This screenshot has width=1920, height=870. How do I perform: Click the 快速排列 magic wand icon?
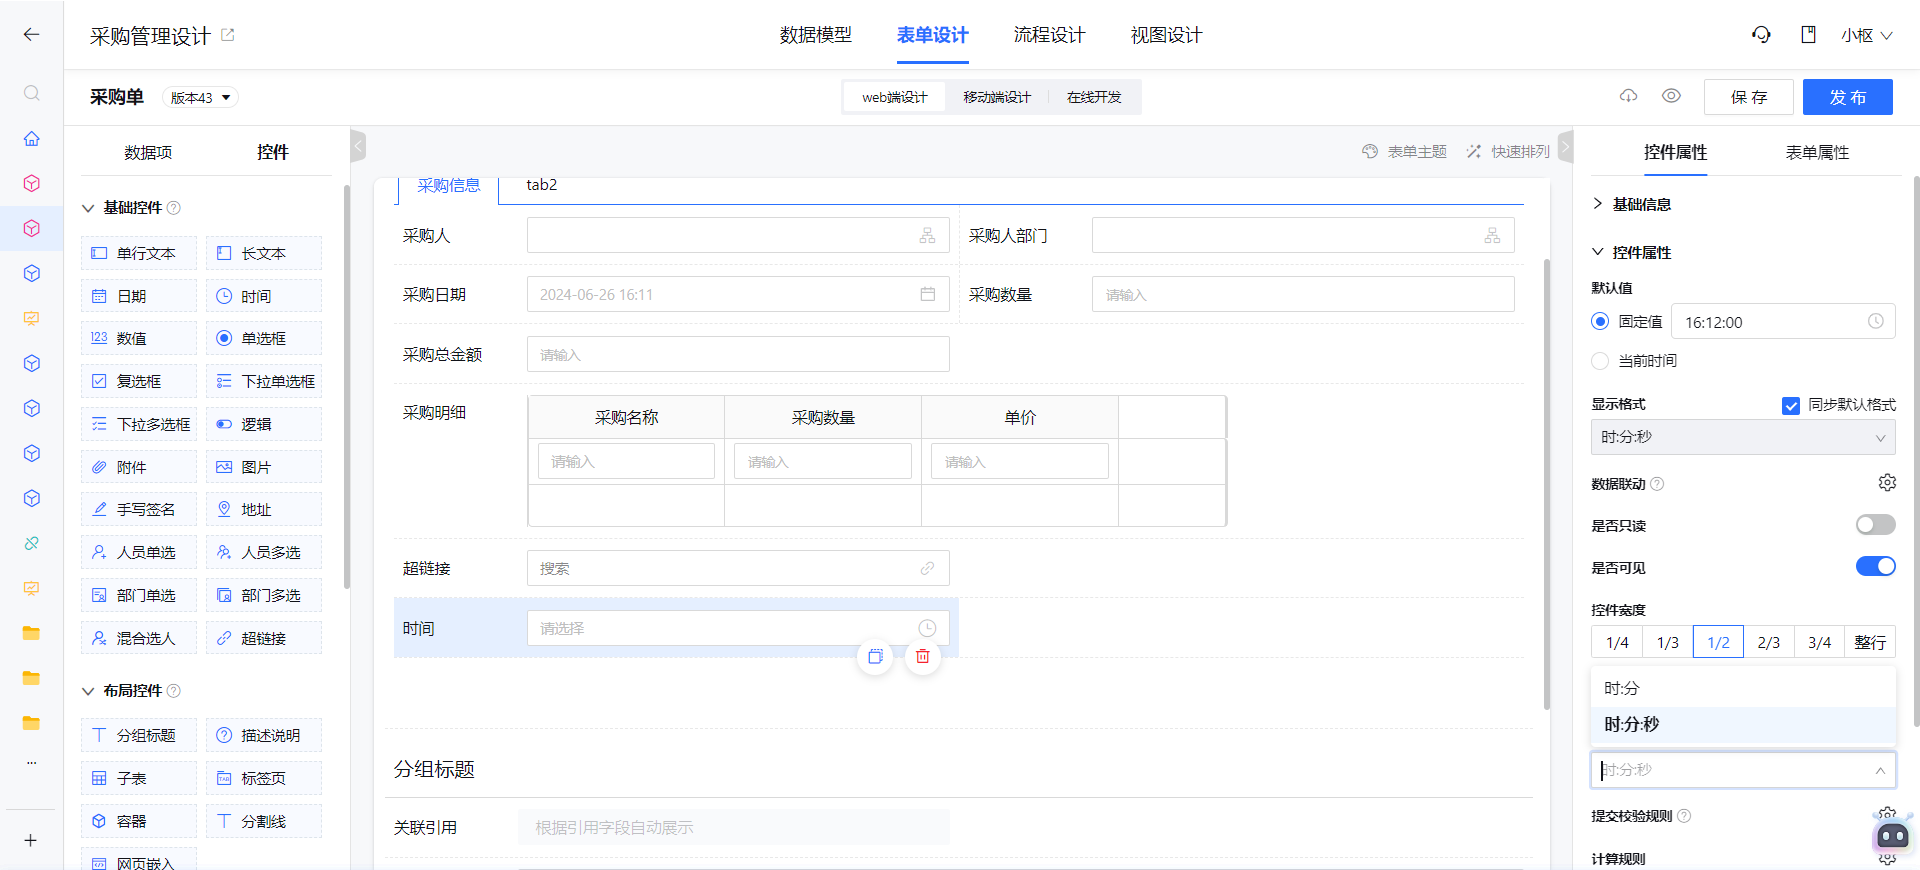[1474, 152]
